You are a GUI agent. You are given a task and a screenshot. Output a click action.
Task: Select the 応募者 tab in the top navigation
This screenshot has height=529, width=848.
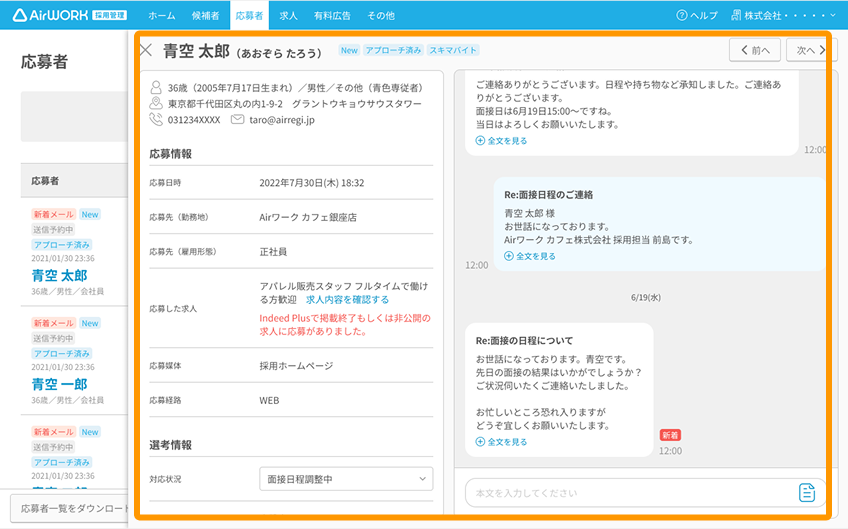coord(249,15)
